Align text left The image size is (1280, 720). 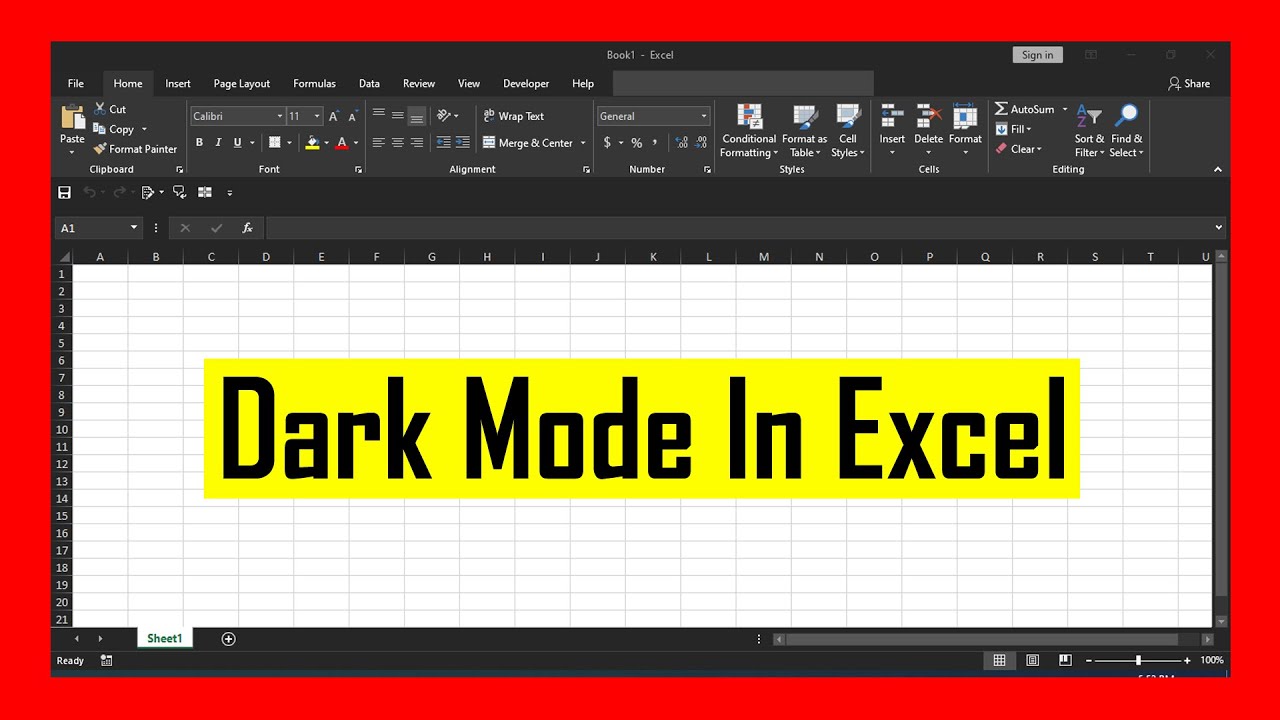coord(378,143)
